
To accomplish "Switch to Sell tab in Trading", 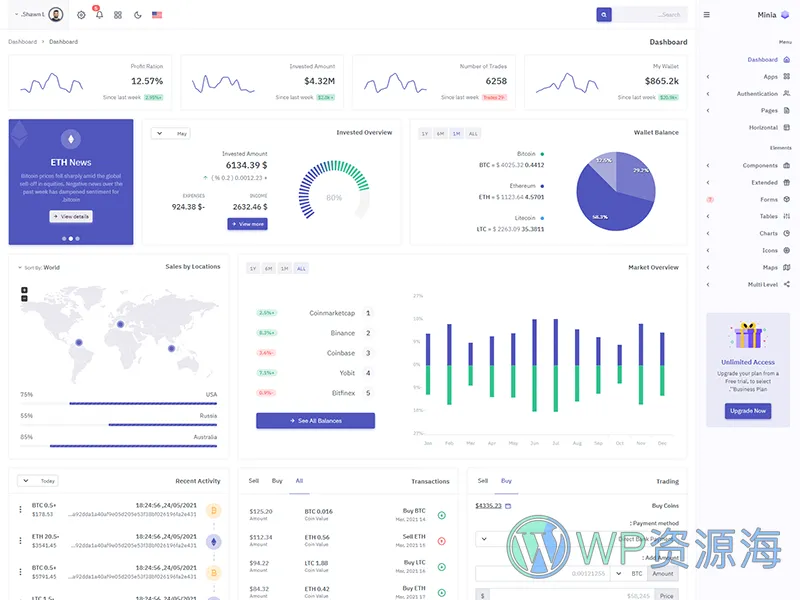I will pos(483,481).
